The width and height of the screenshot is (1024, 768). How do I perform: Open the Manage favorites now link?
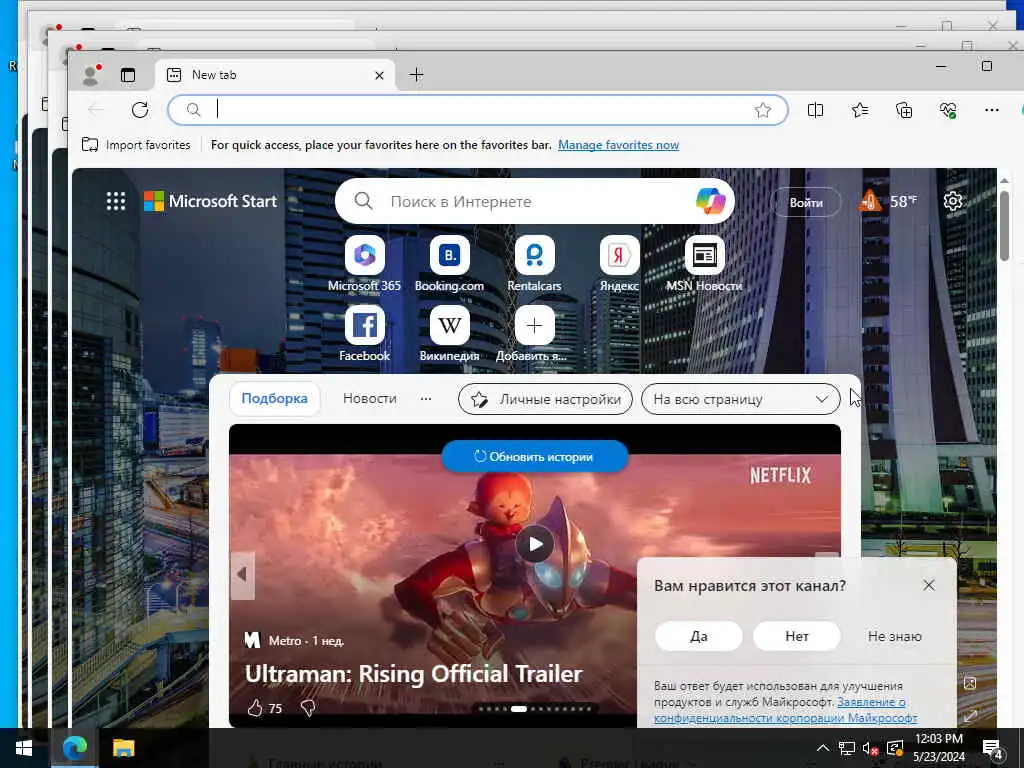click(618, 145)
